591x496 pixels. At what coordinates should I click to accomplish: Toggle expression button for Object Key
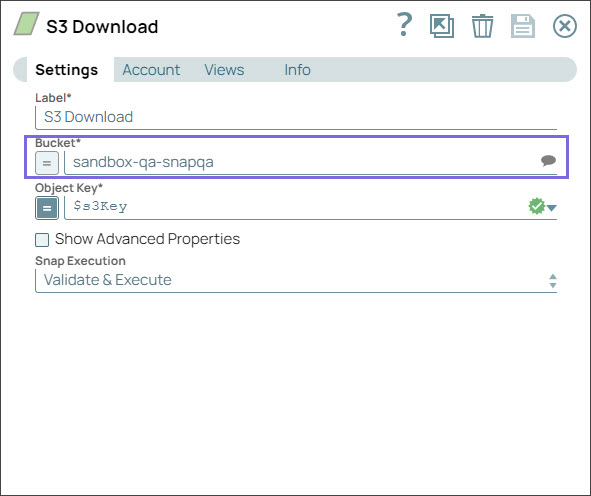47,208
